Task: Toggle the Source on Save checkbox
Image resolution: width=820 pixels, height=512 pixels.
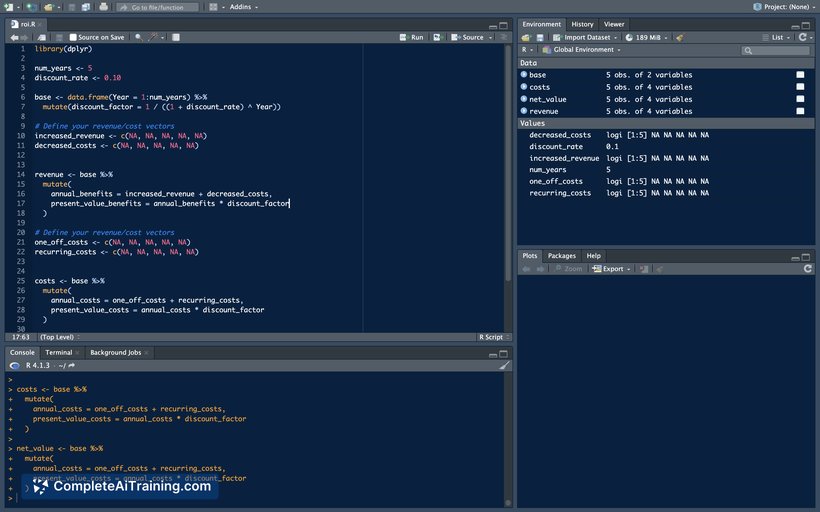Action: click(x=73, y=37)
